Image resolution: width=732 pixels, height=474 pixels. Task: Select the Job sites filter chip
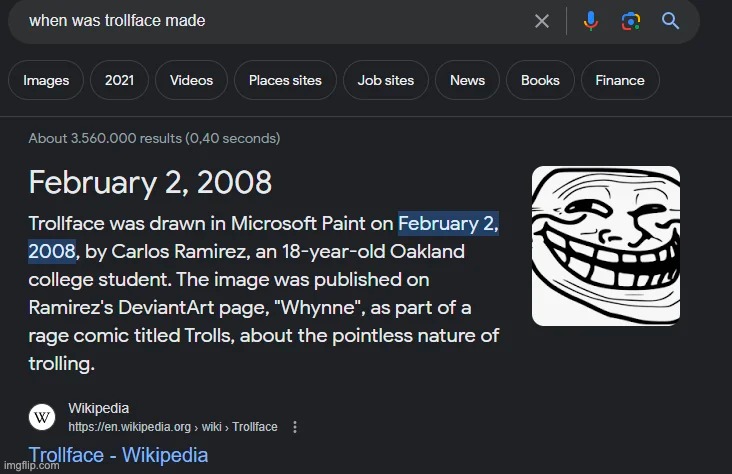(386, 81)
